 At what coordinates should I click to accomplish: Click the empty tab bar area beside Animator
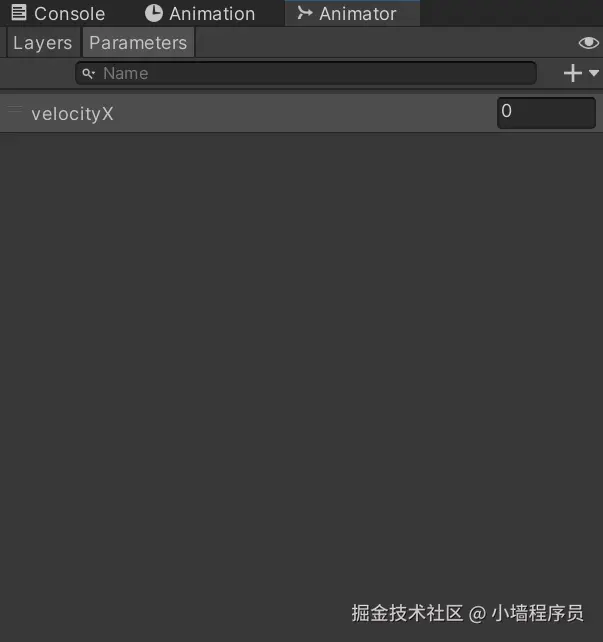pyautogui.click(x=511, y=14)
